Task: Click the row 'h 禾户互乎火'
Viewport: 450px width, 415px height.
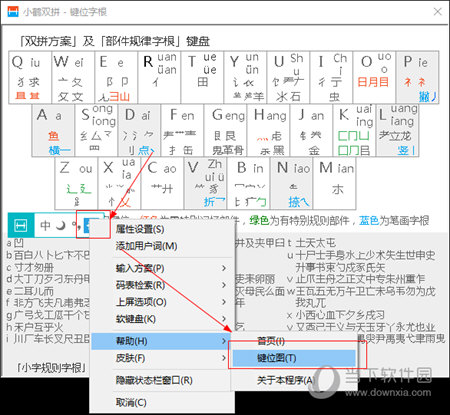Action: pos(34,326)
